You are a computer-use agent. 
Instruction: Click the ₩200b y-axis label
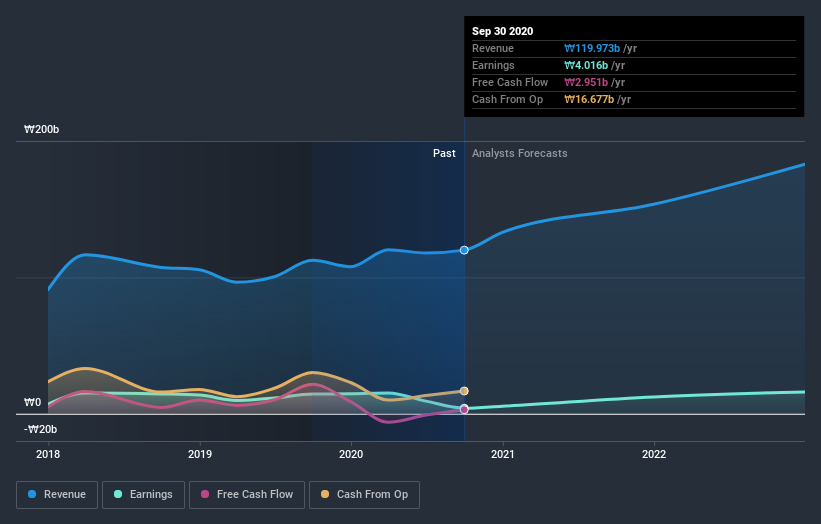click(41, 129)
